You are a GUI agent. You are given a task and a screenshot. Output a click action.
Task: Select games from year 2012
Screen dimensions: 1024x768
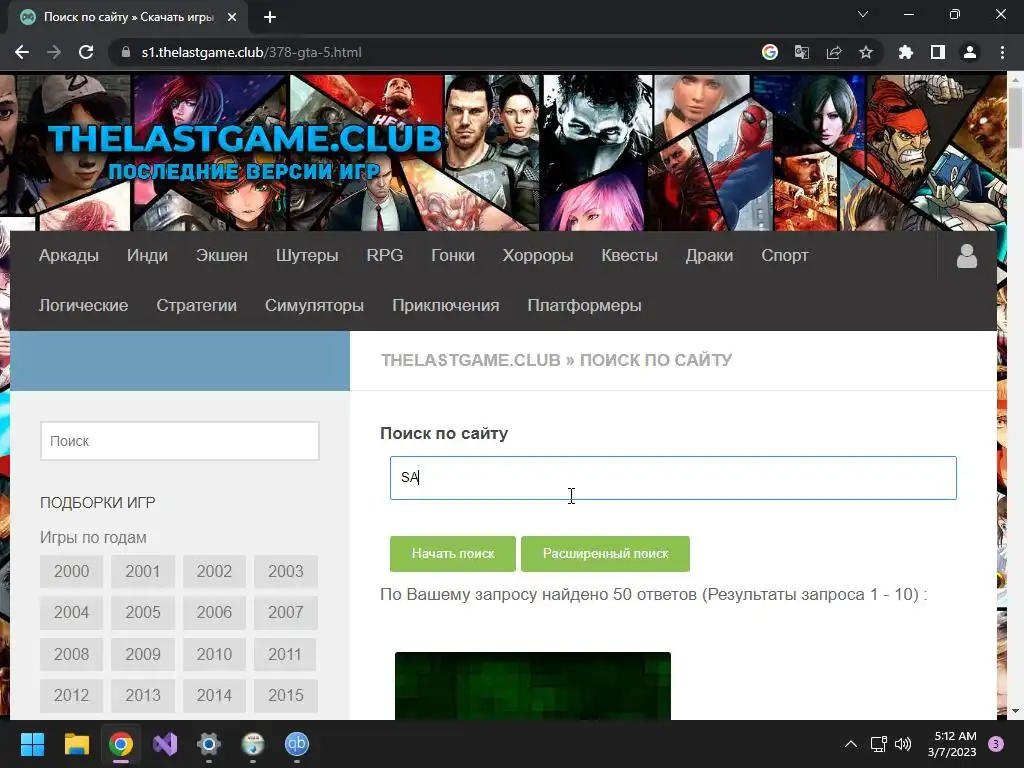71,696
